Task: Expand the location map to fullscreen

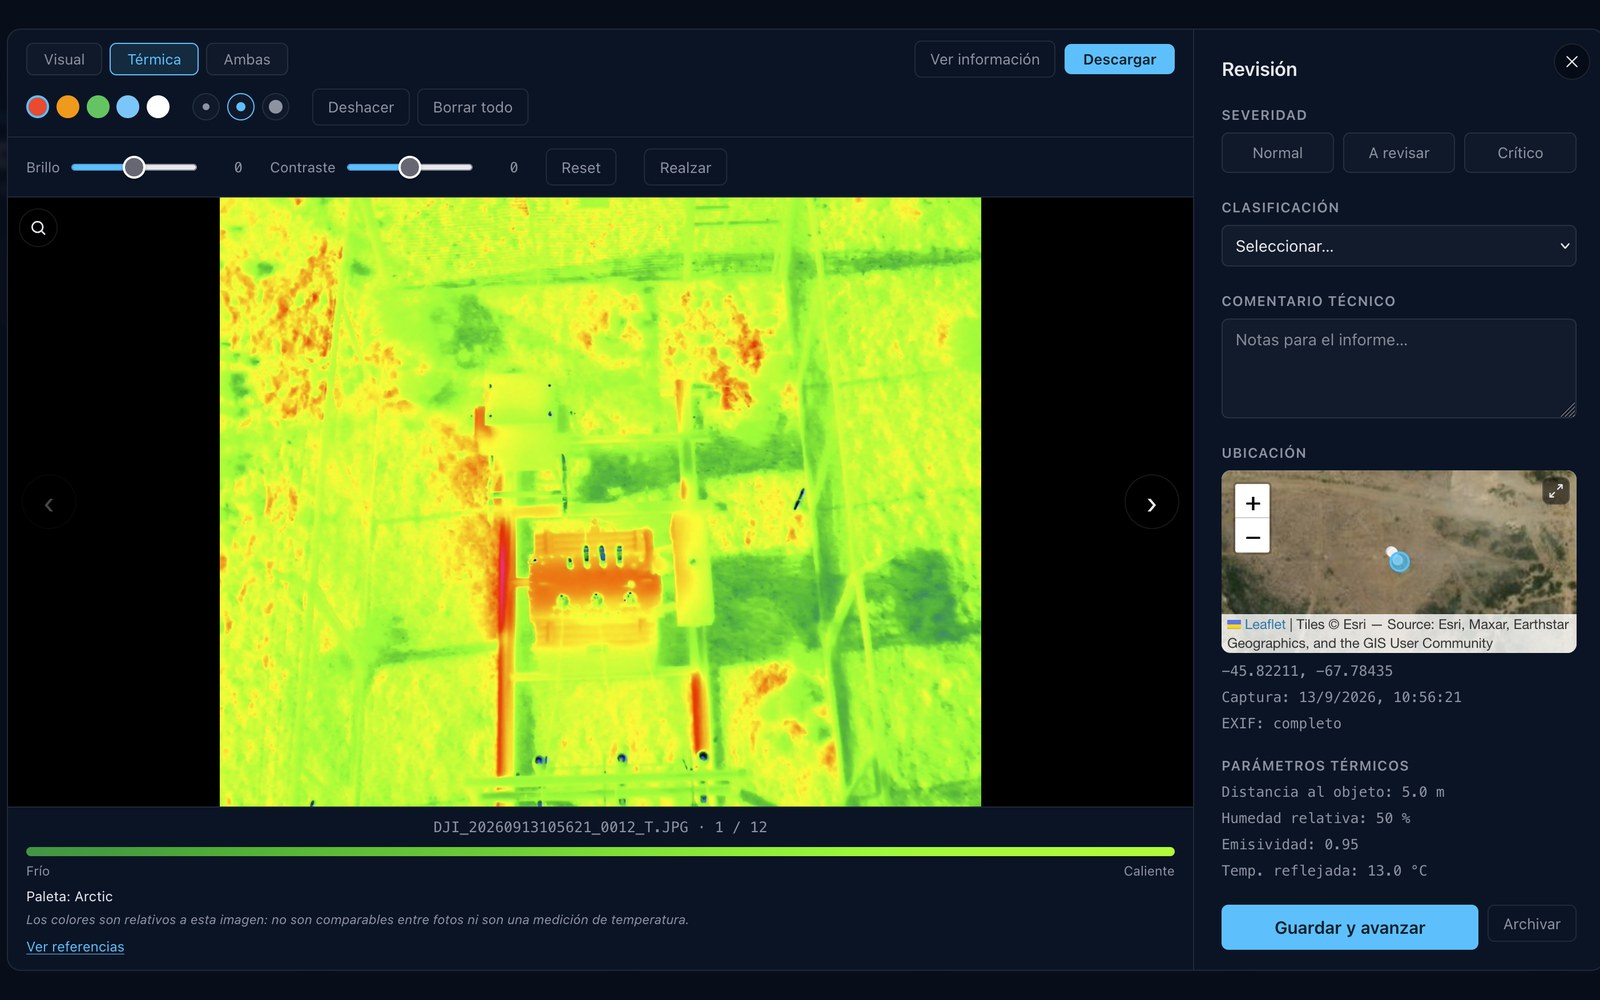Action: 1555,491
